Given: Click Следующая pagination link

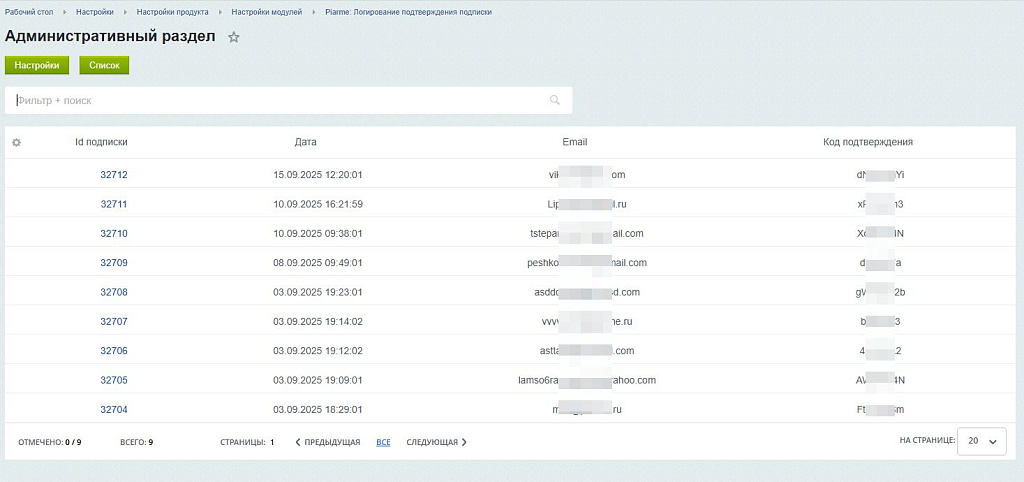Looking at the screenshot, I should coord(436,442).
